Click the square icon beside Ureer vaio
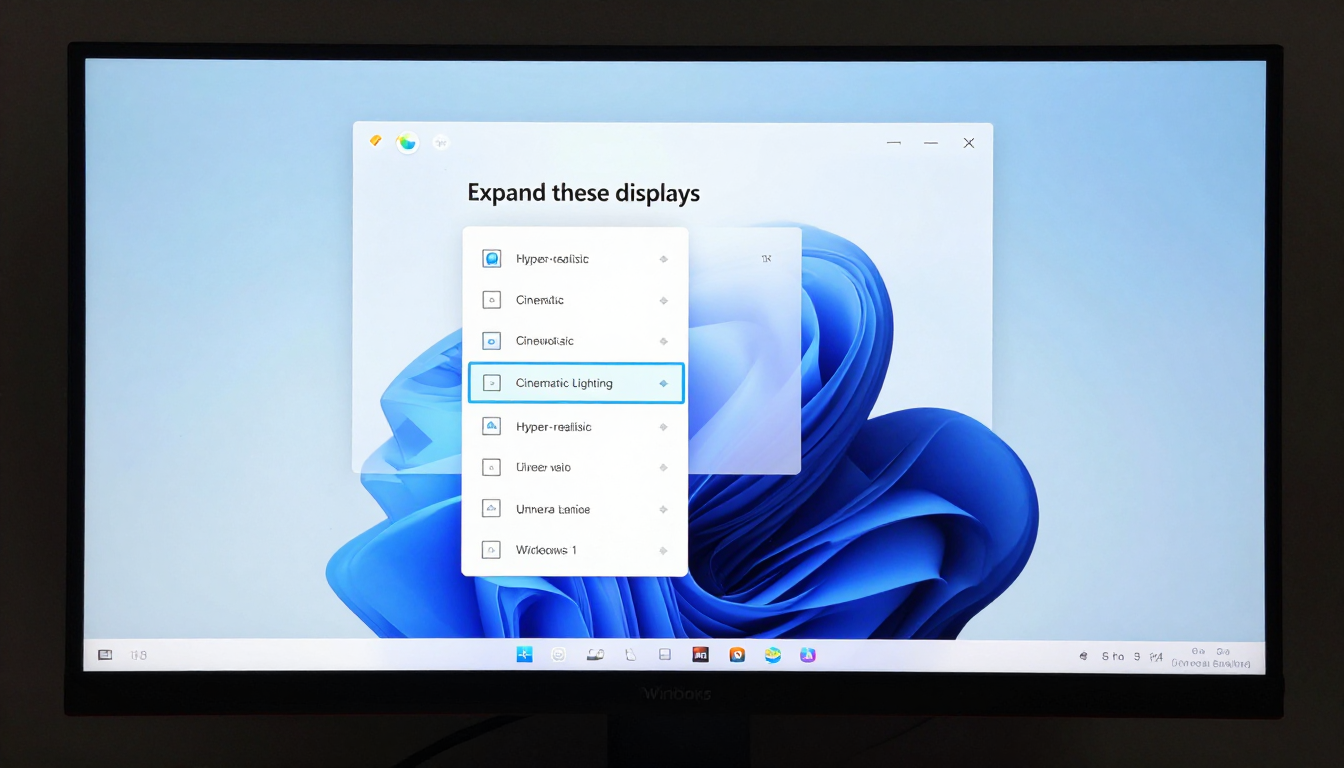1344x768 pixels. (491, 467)
